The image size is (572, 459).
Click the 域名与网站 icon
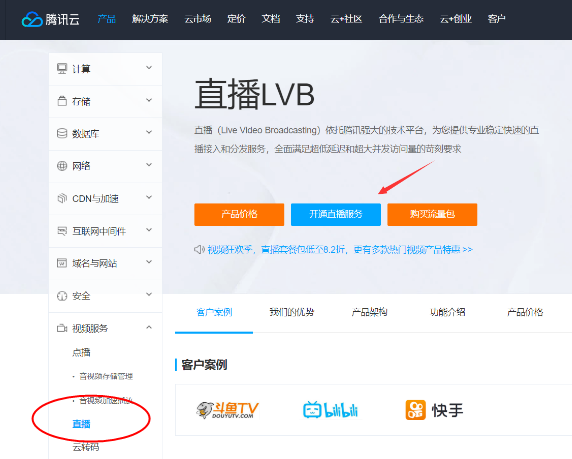62,263
